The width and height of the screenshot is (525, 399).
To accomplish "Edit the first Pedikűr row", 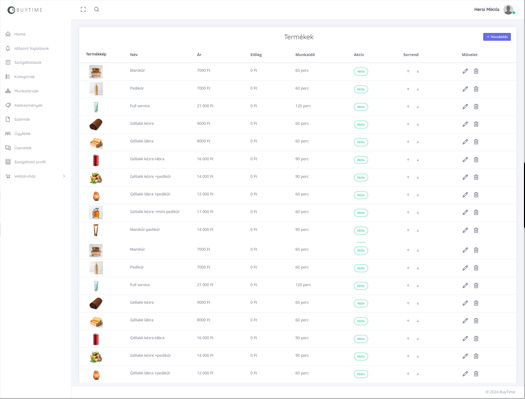I will pos(465,89).
